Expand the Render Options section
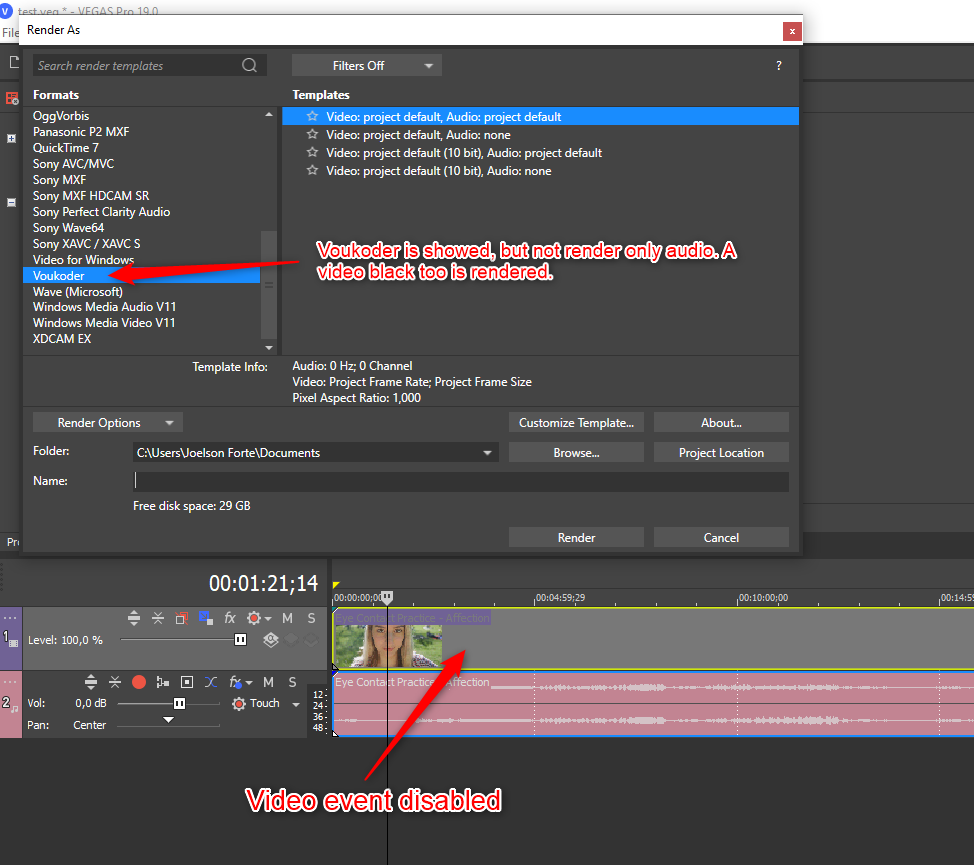This screenshot has height=865, width=974. pyautogui.click(x=107, y=423)
